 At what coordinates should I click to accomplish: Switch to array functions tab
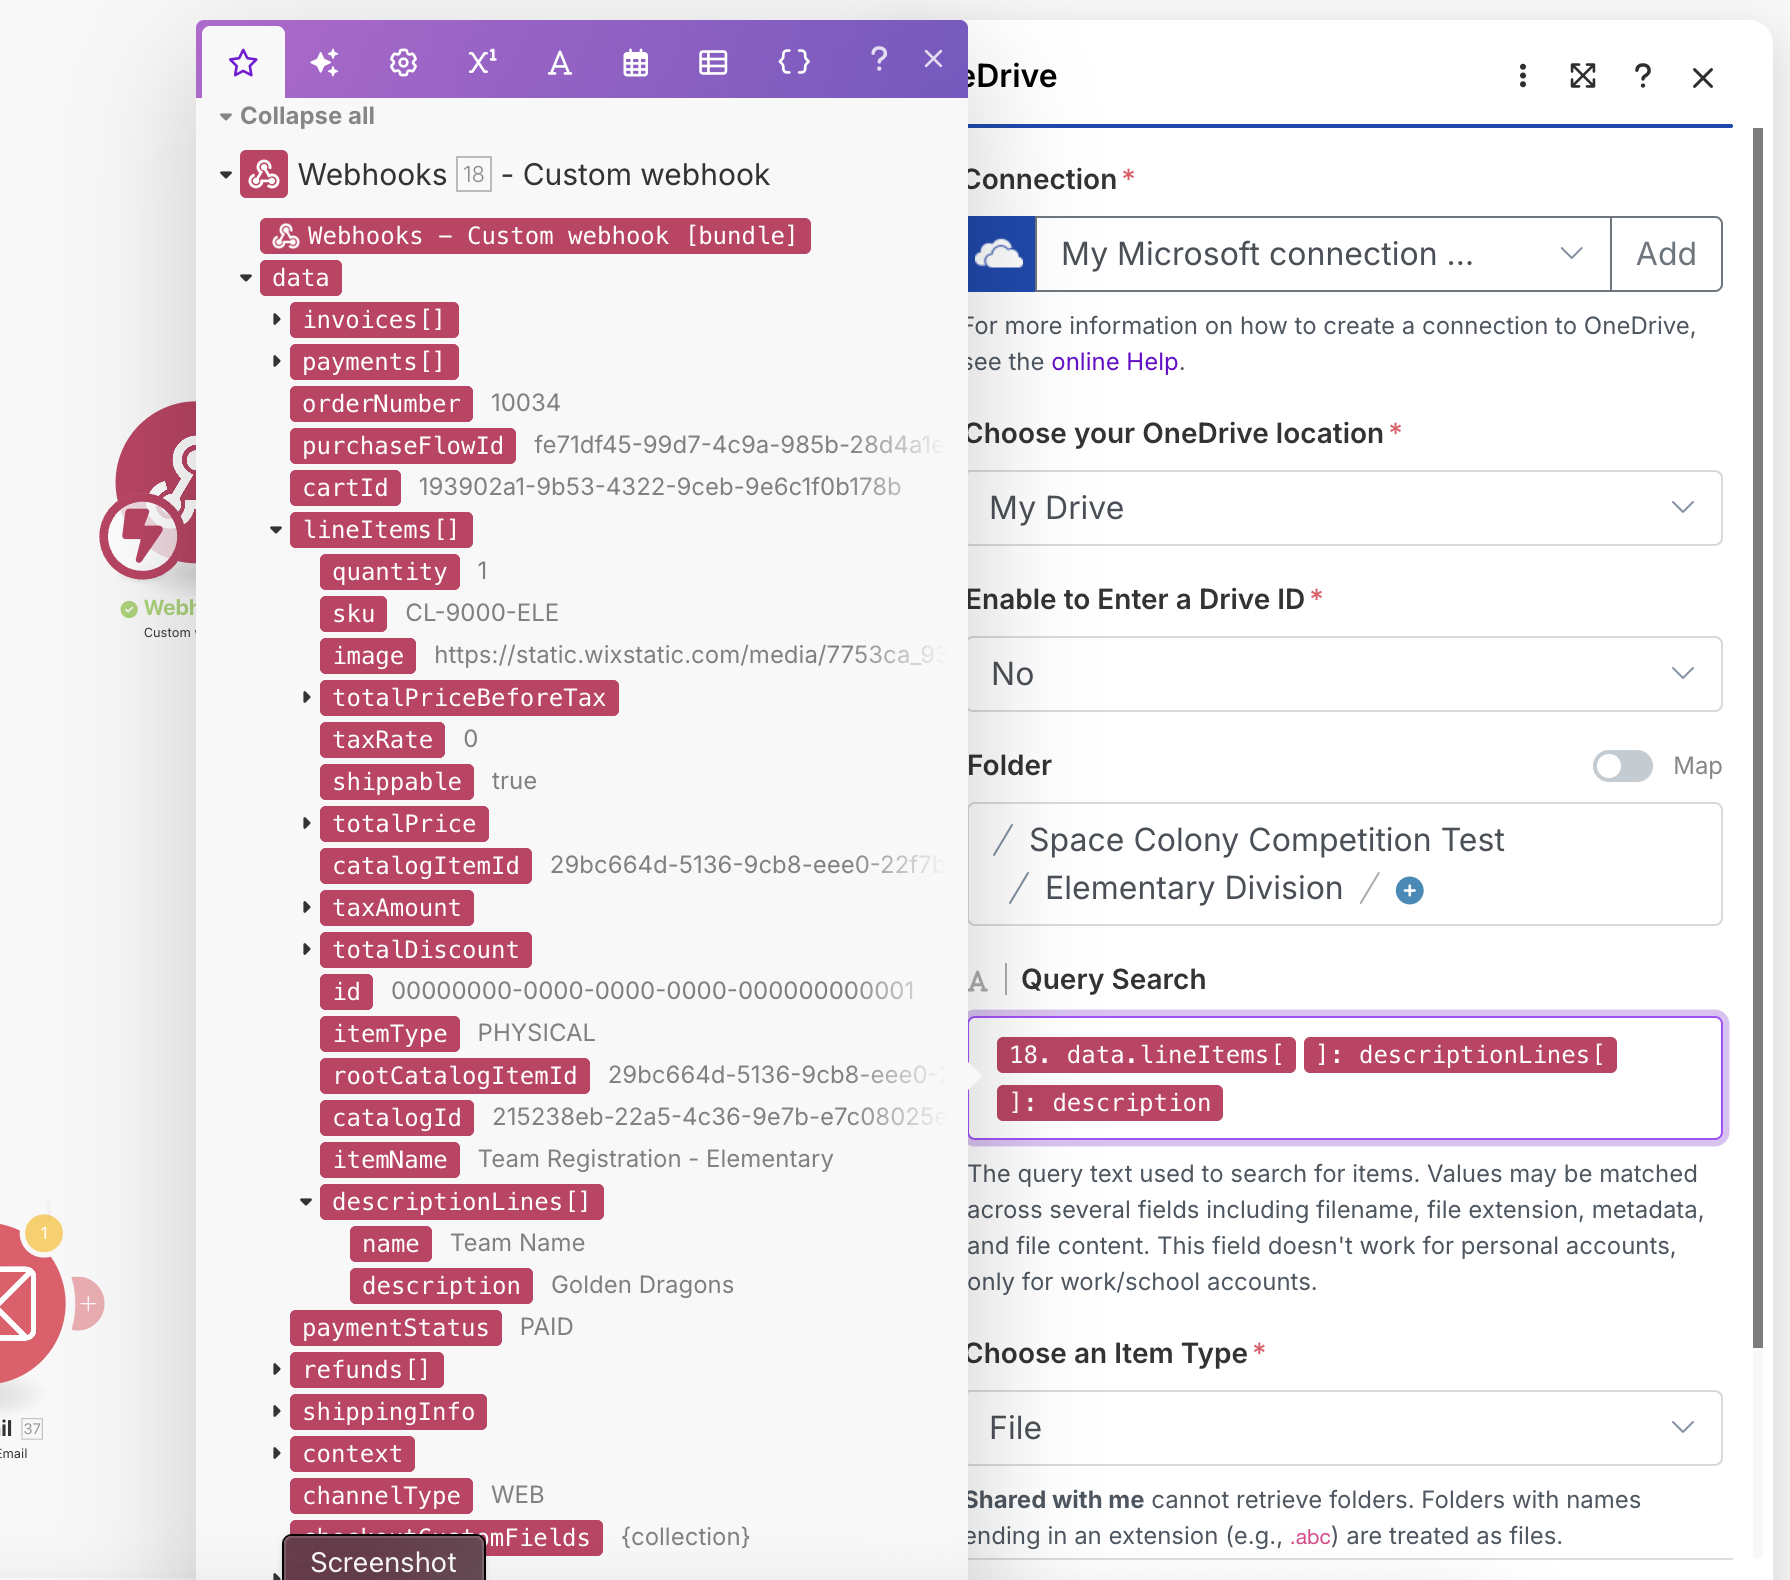pyautogui.click(x=713, y=63)
